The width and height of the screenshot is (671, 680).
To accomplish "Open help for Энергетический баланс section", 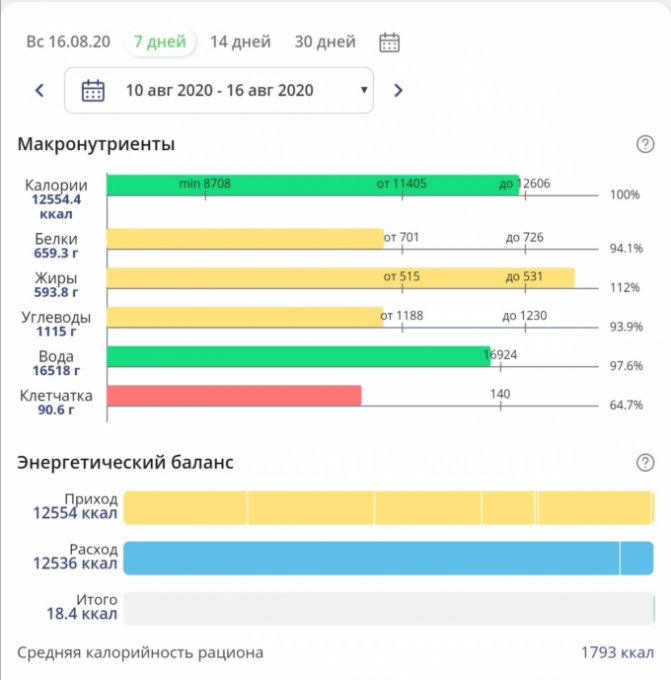I will coord(645,462).
